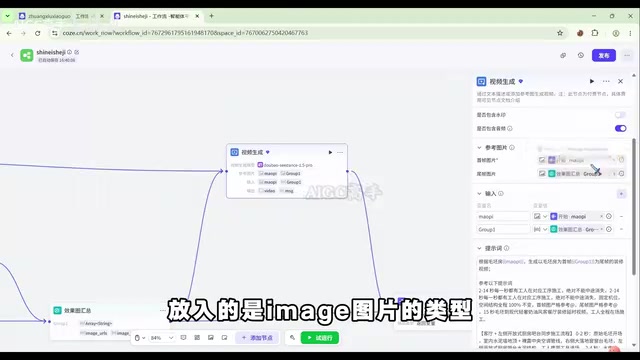
Task: Close the 视频生成 settings panel
Action: (x=620, y=82)
